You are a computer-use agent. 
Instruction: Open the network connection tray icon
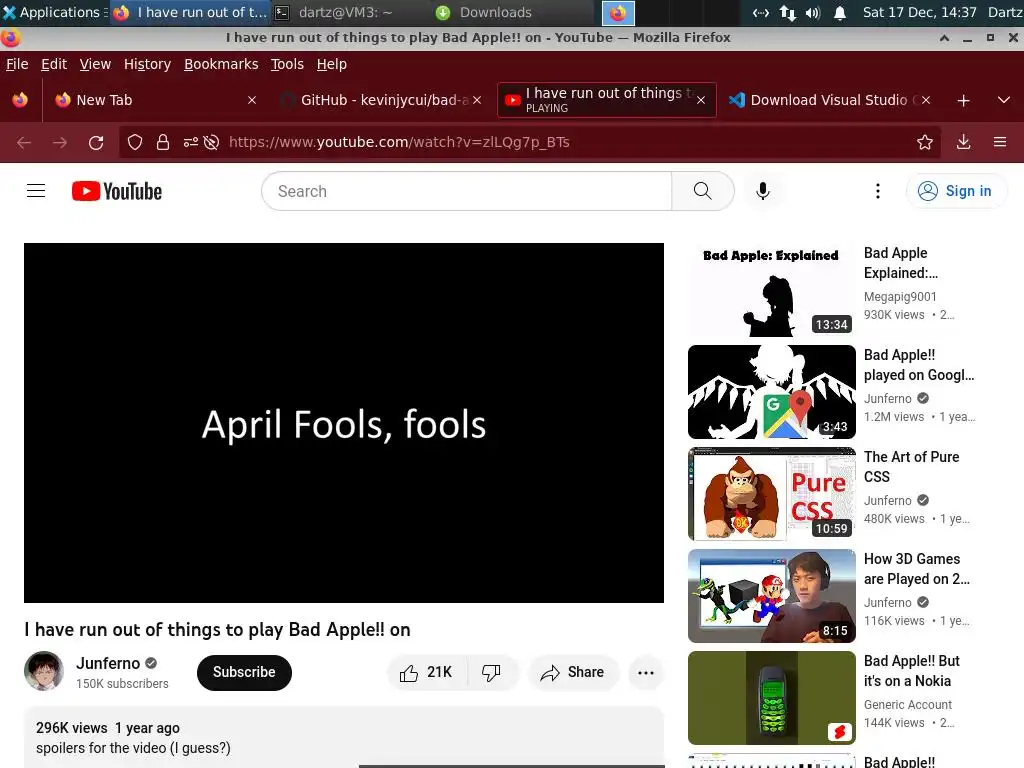pos(788,12)
